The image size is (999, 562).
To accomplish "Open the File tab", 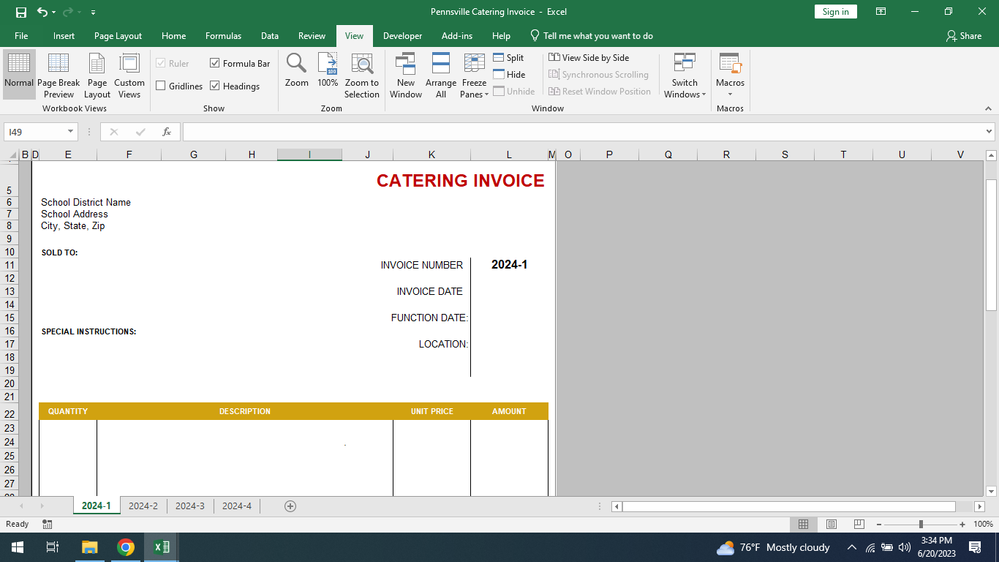I will click(x=21, y=36).
